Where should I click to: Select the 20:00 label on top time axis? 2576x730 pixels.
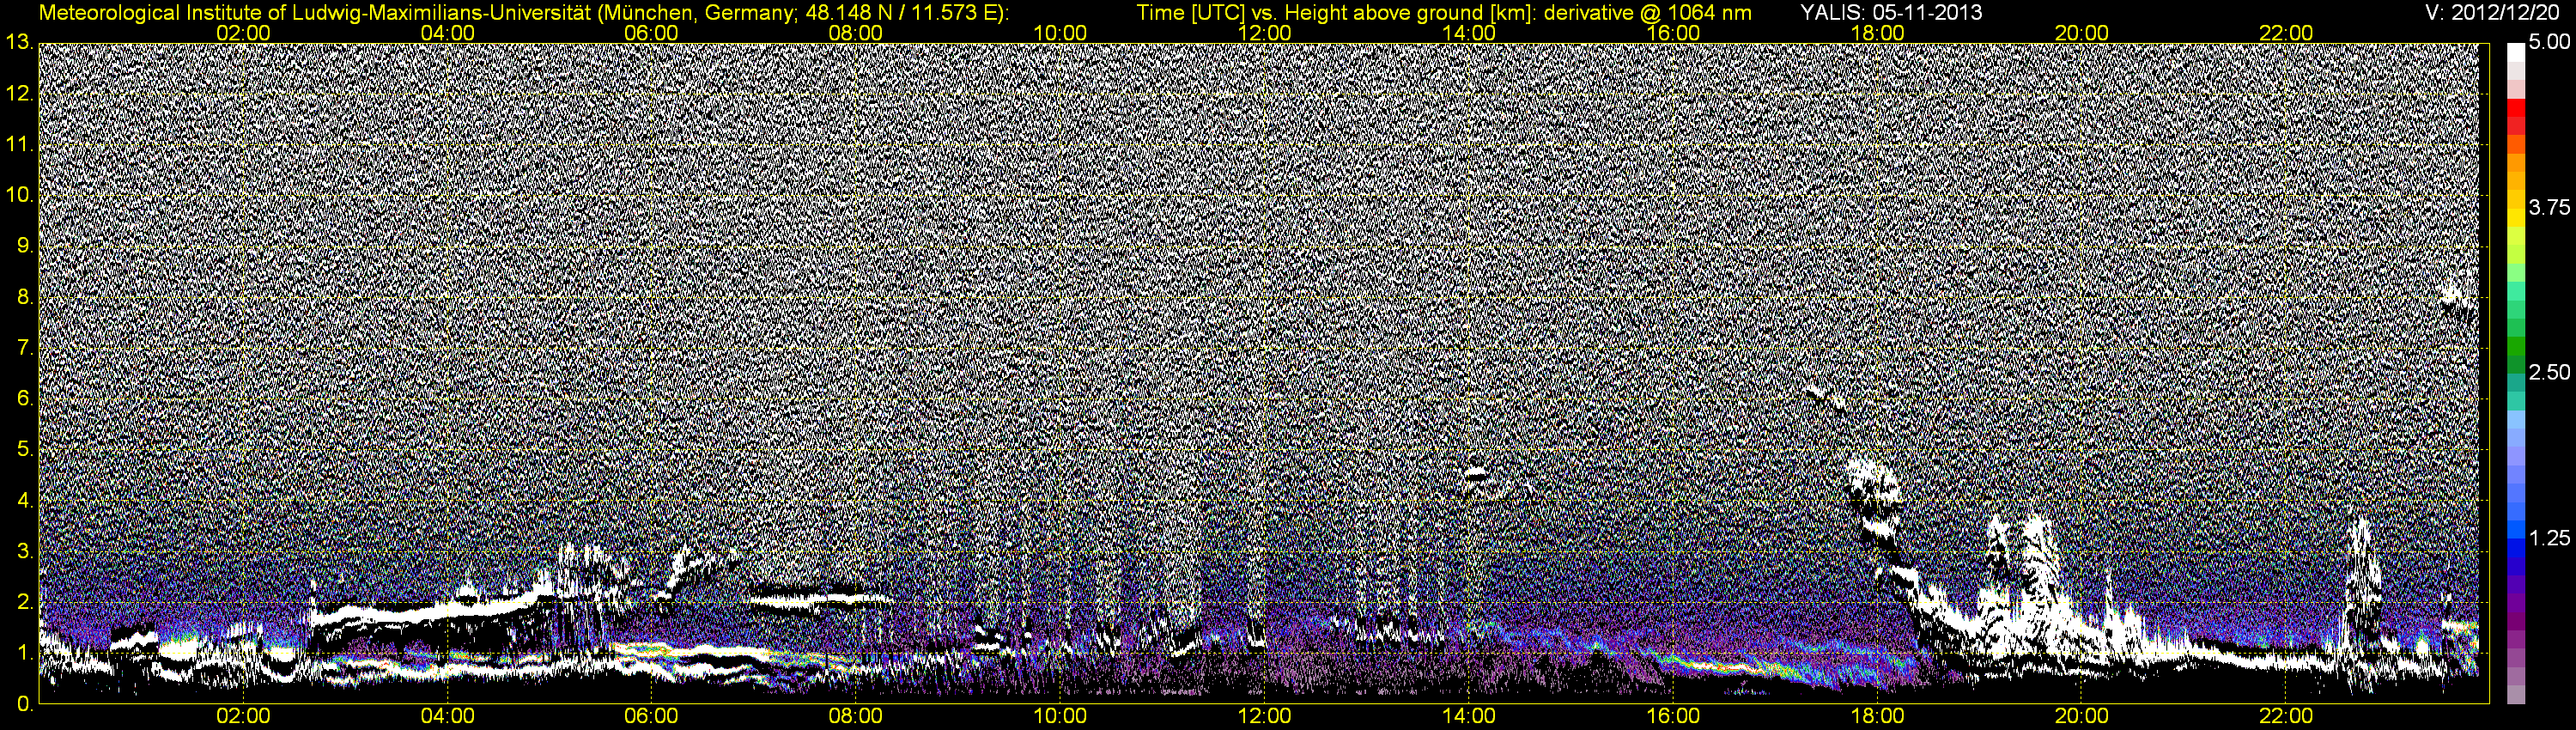[2082, 33]
